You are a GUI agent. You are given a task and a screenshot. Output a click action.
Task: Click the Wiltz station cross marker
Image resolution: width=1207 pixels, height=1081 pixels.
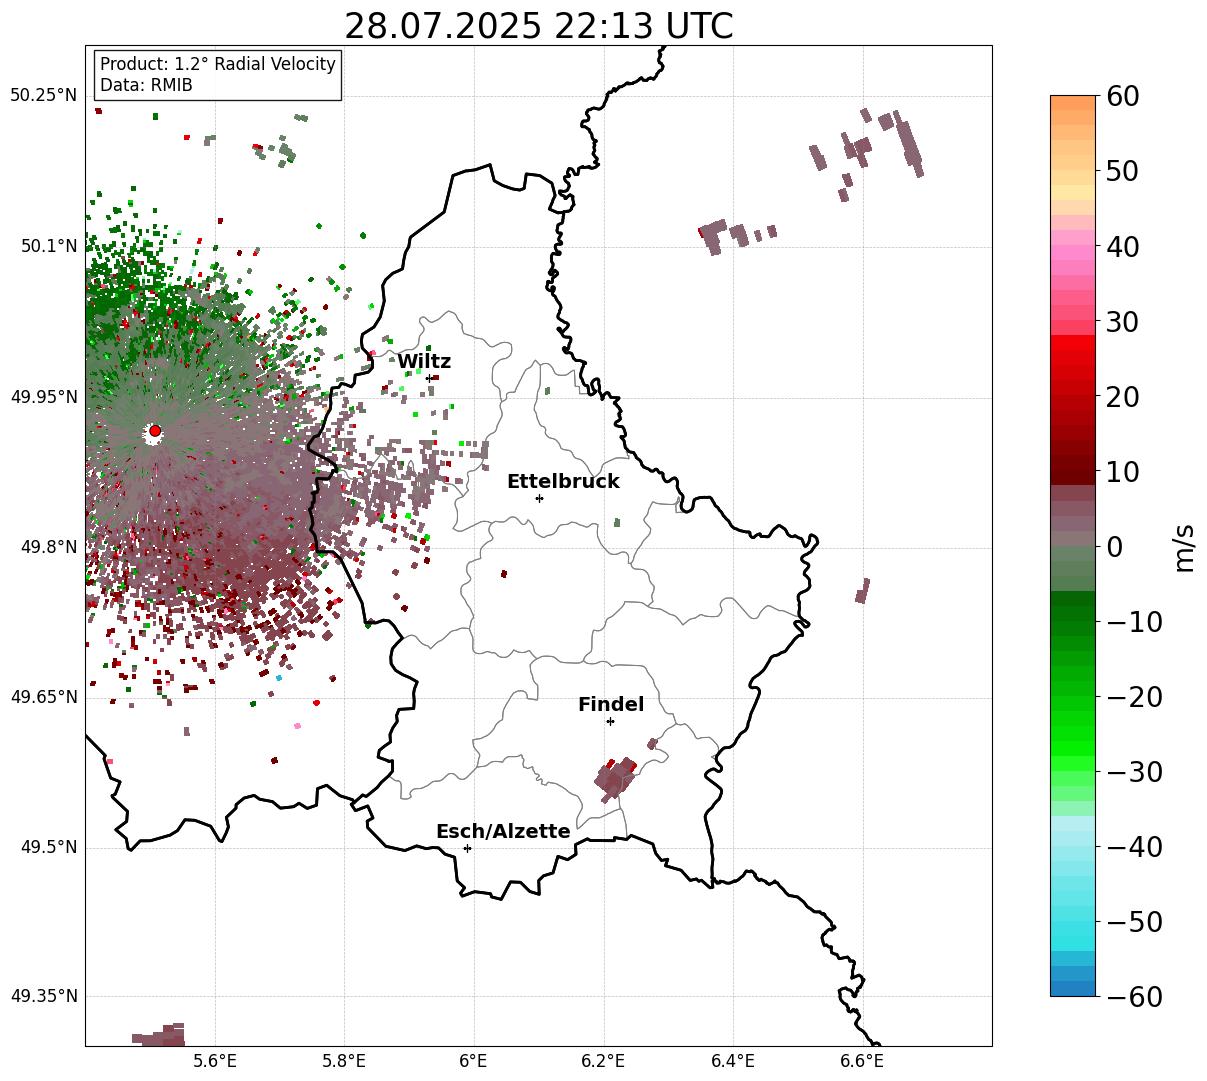[430, 378]
